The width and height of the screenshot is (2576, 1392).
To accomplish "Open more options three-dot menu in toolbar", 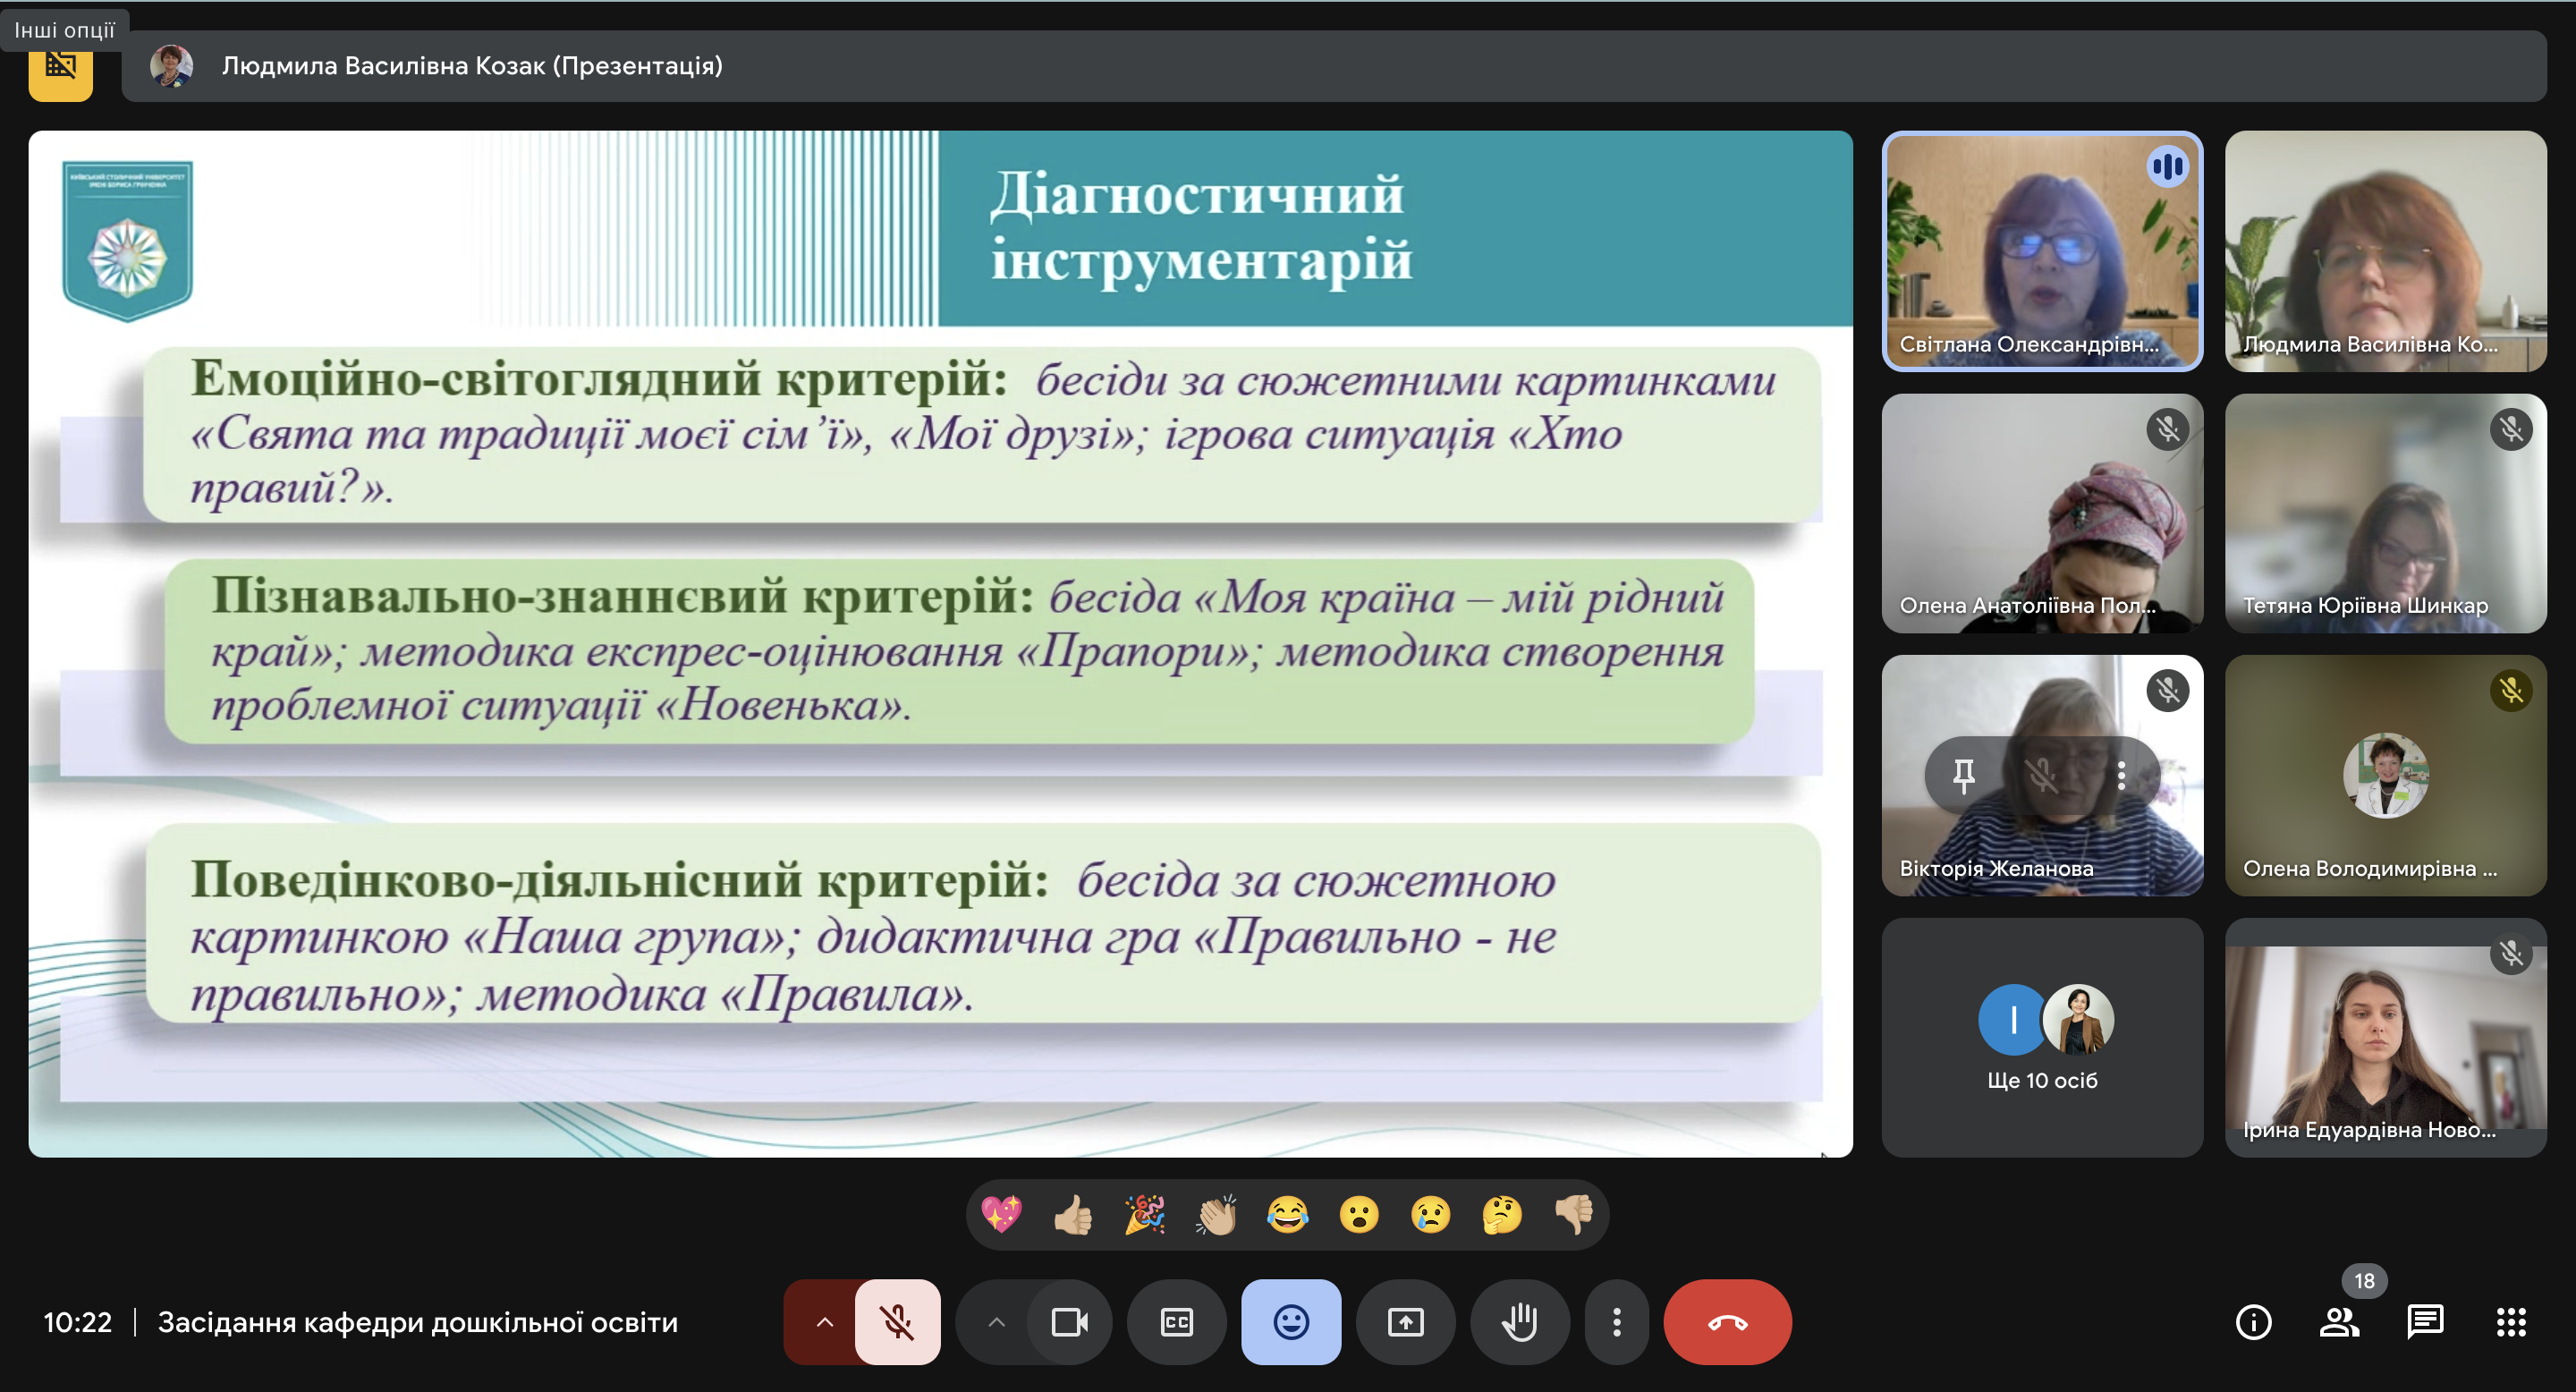I will 1616,1322.
